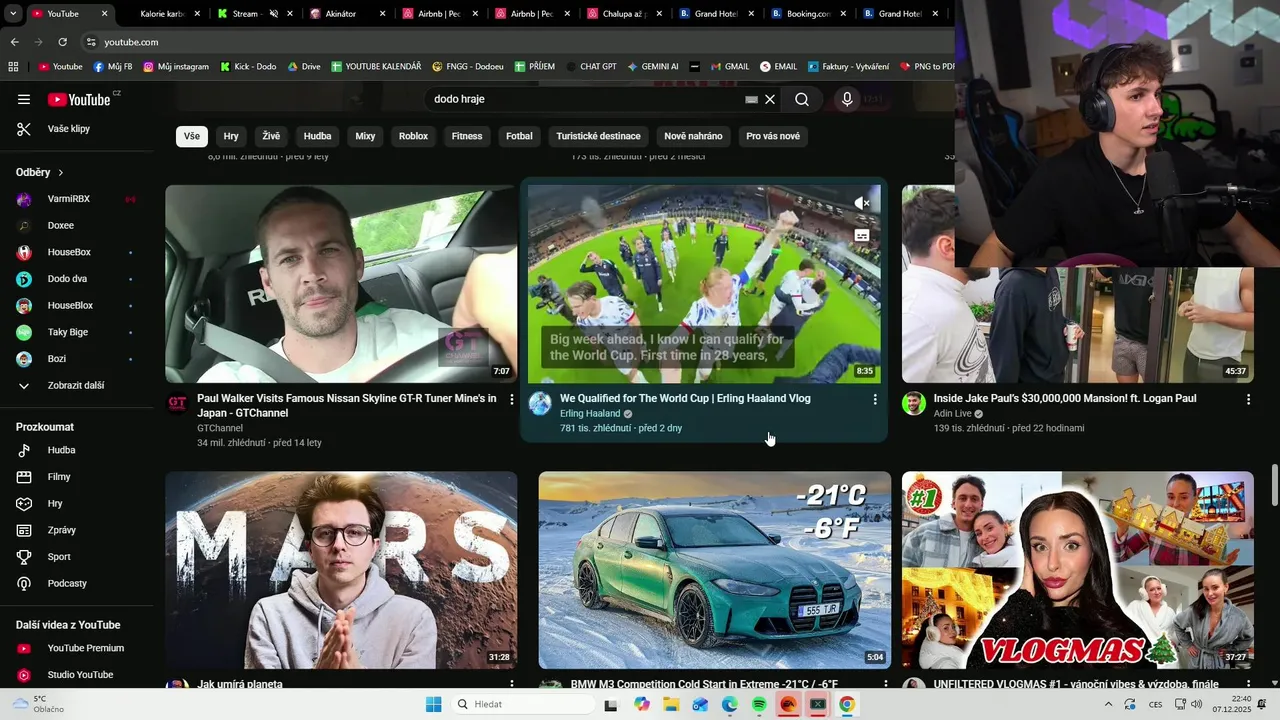Screen dimensions: 1280x720
Task: Reload the page with the browser refresh button
Action: [62, 42]
